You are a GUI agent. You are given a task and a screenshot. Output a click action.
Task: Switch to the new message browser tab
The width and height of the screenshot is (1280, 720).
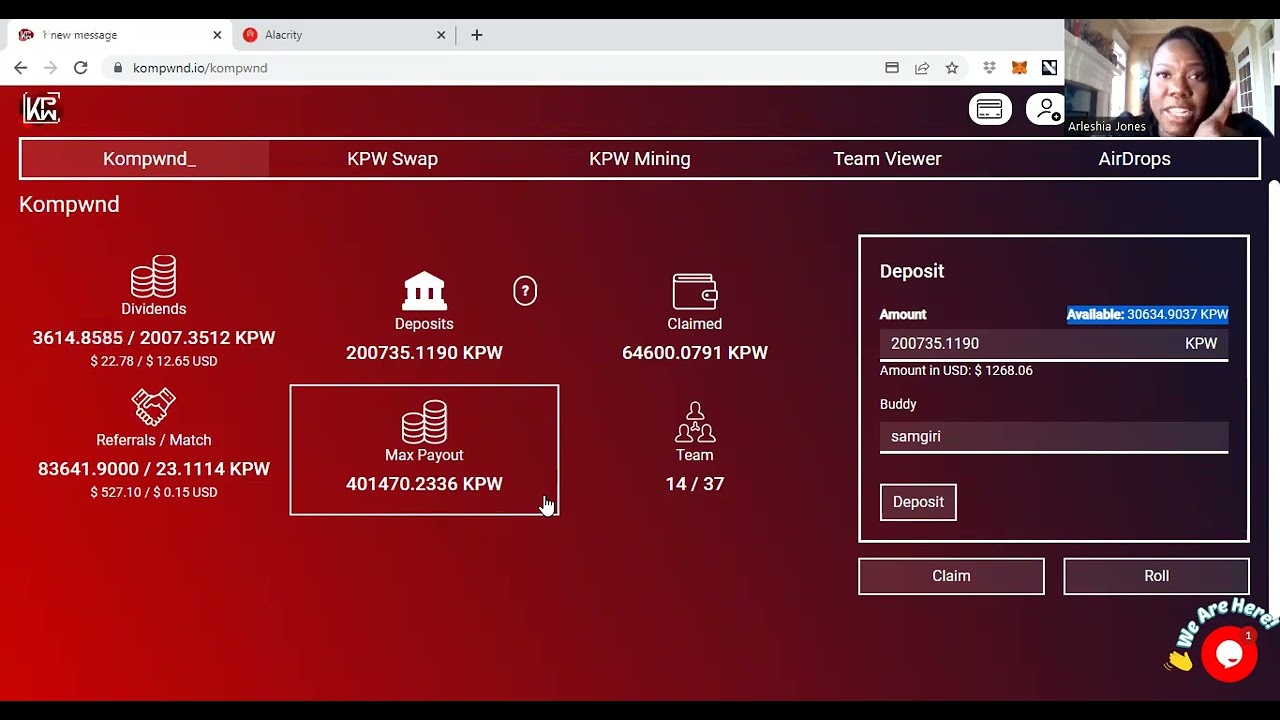coord(120,35)
